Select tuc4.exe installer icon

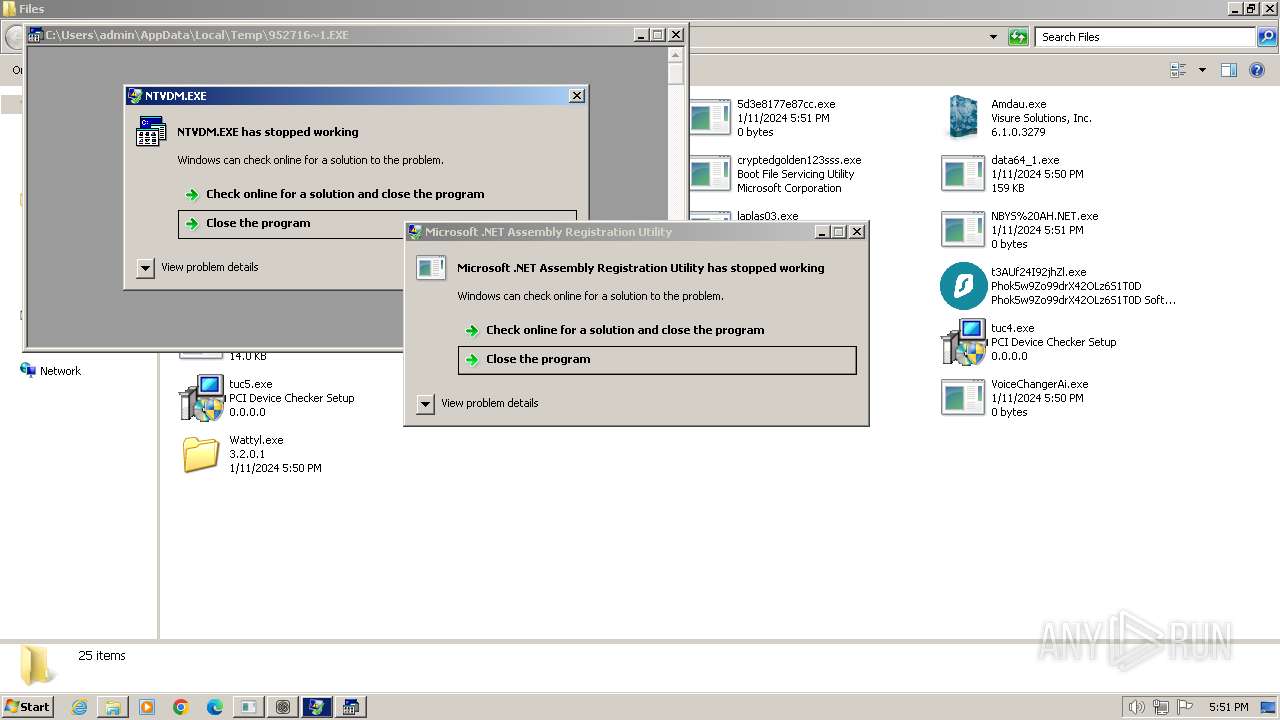click(x=963, y=342)
